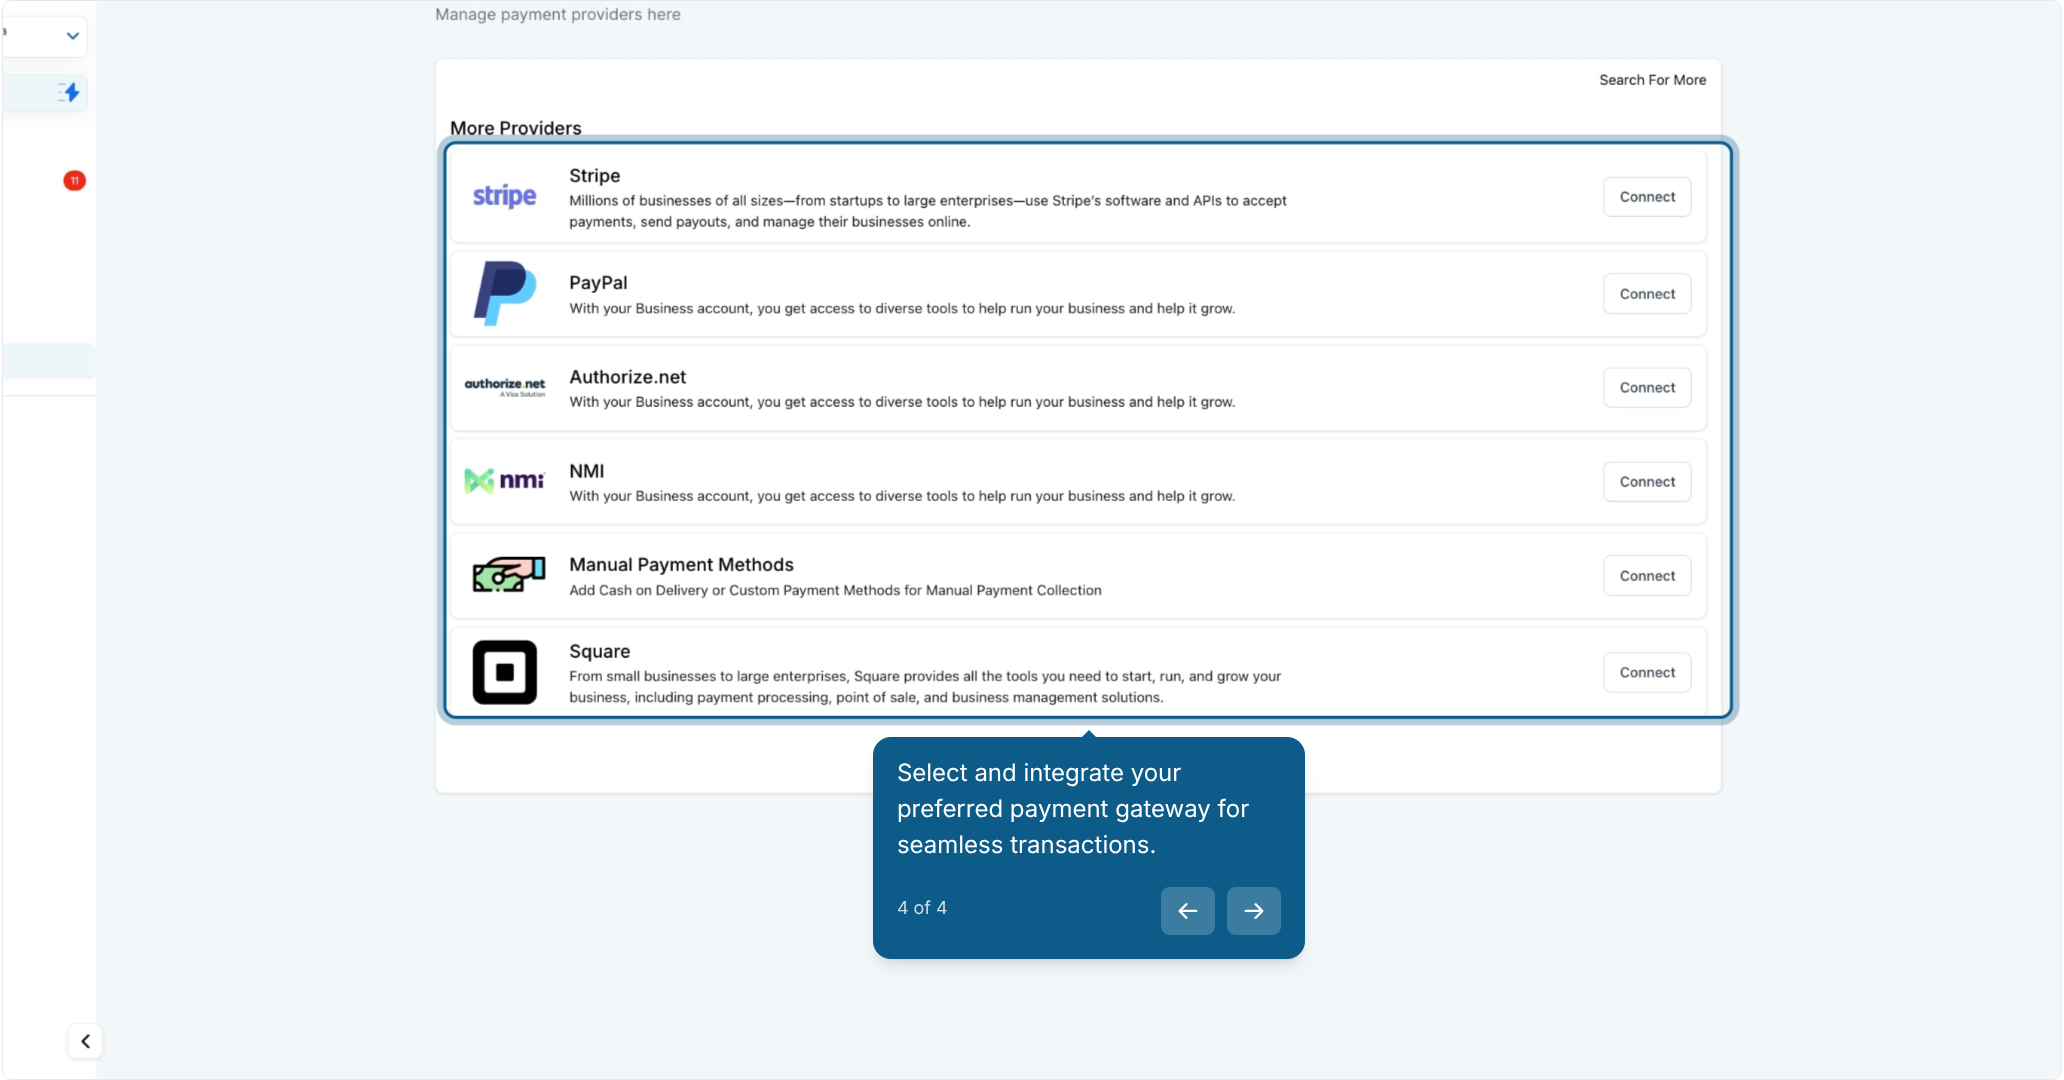Connect the Authorize.net provider

(1647, 388)
